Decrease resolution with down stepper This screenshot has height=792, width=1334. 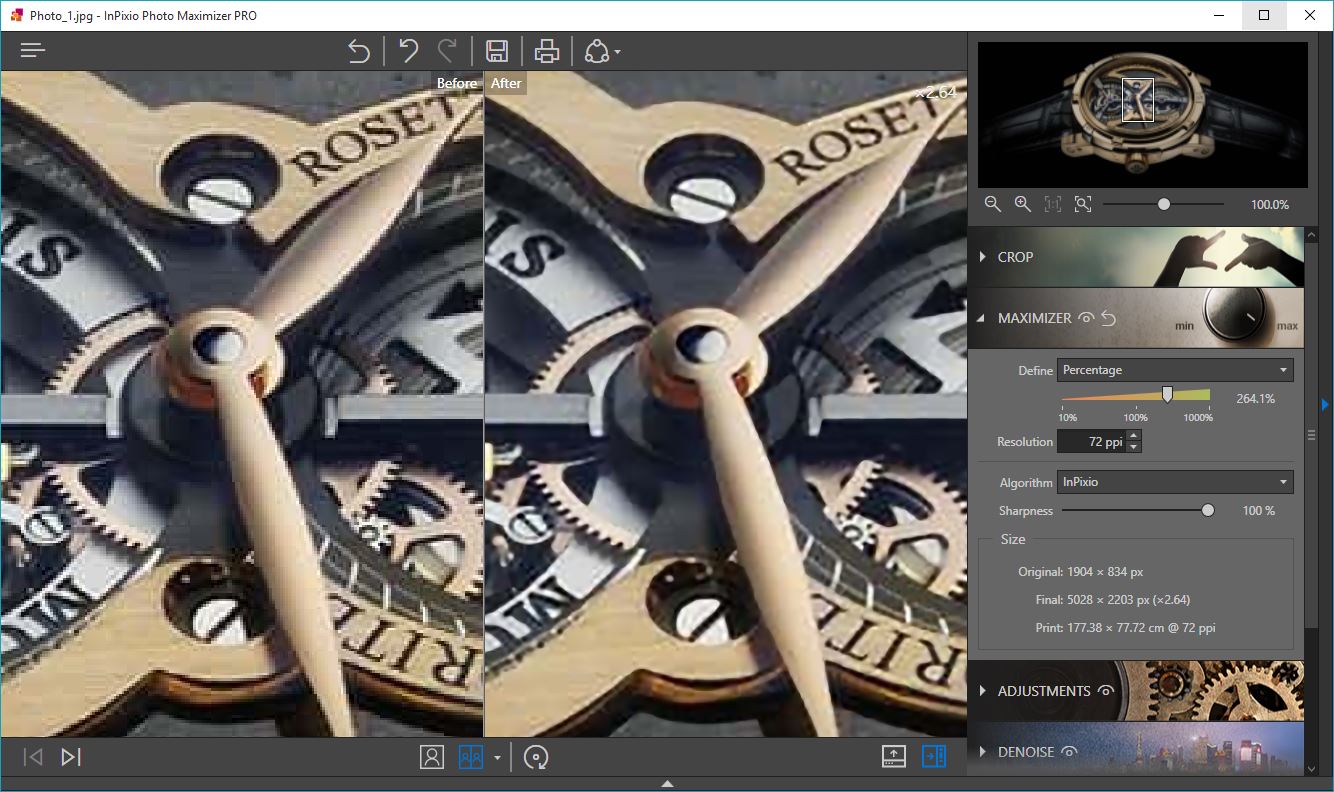(x=1134, y=447)
